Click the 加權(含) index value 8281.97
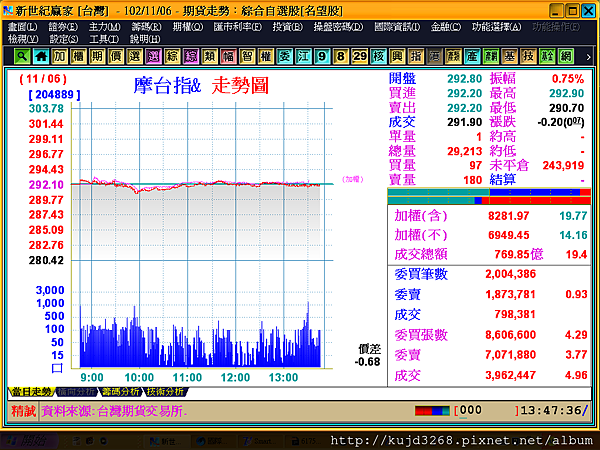The width and height of the screenshot is (600, 450). tap(509, 216)
